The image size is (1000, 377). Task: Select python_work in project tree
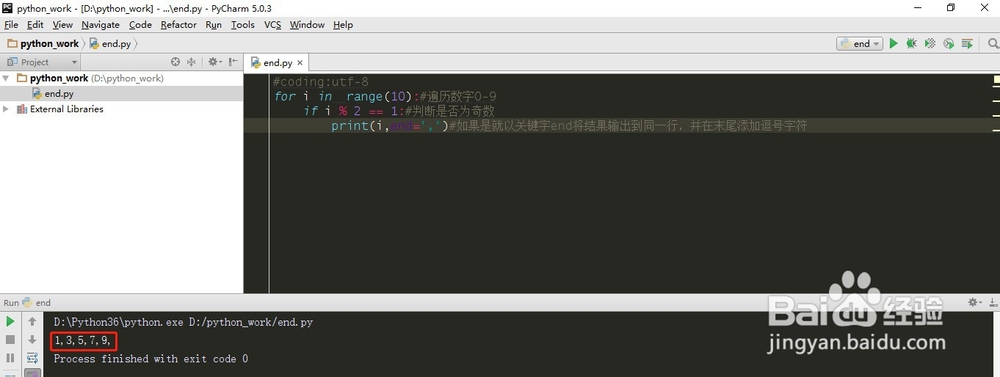tap(59, 78)
